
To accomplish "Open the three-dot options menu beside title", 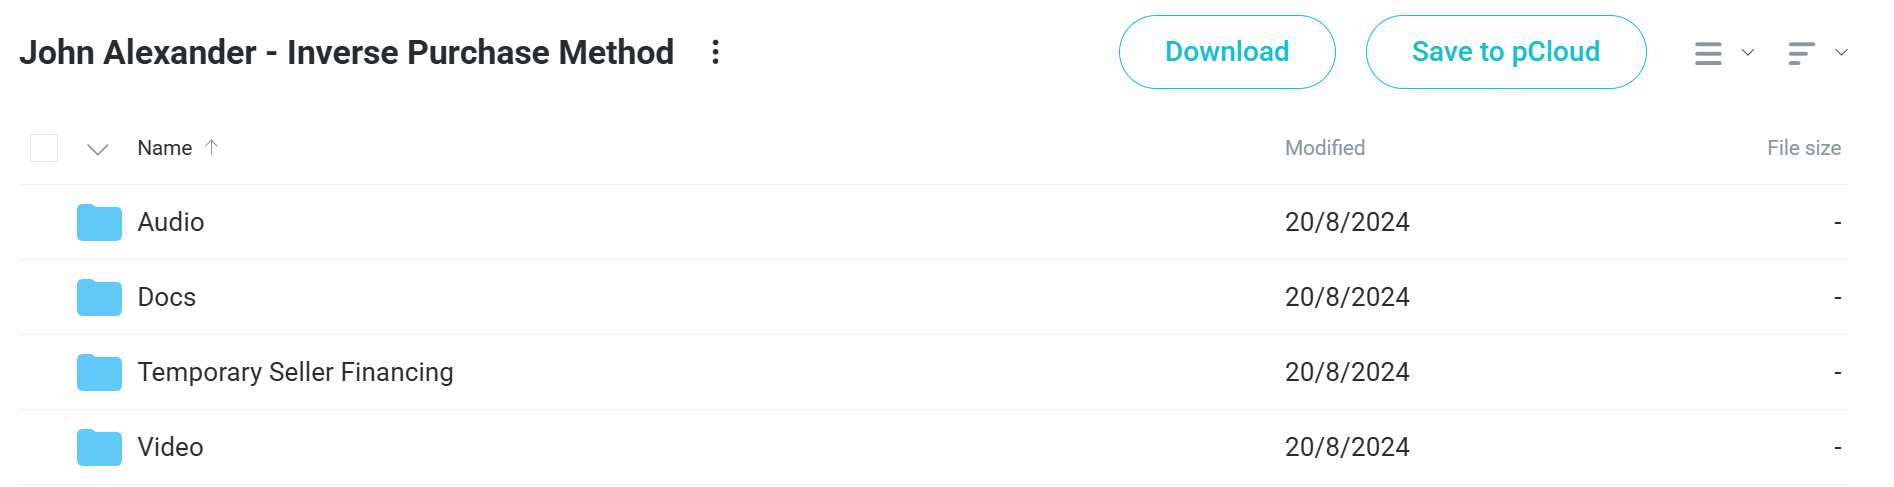I will point(715,52).
